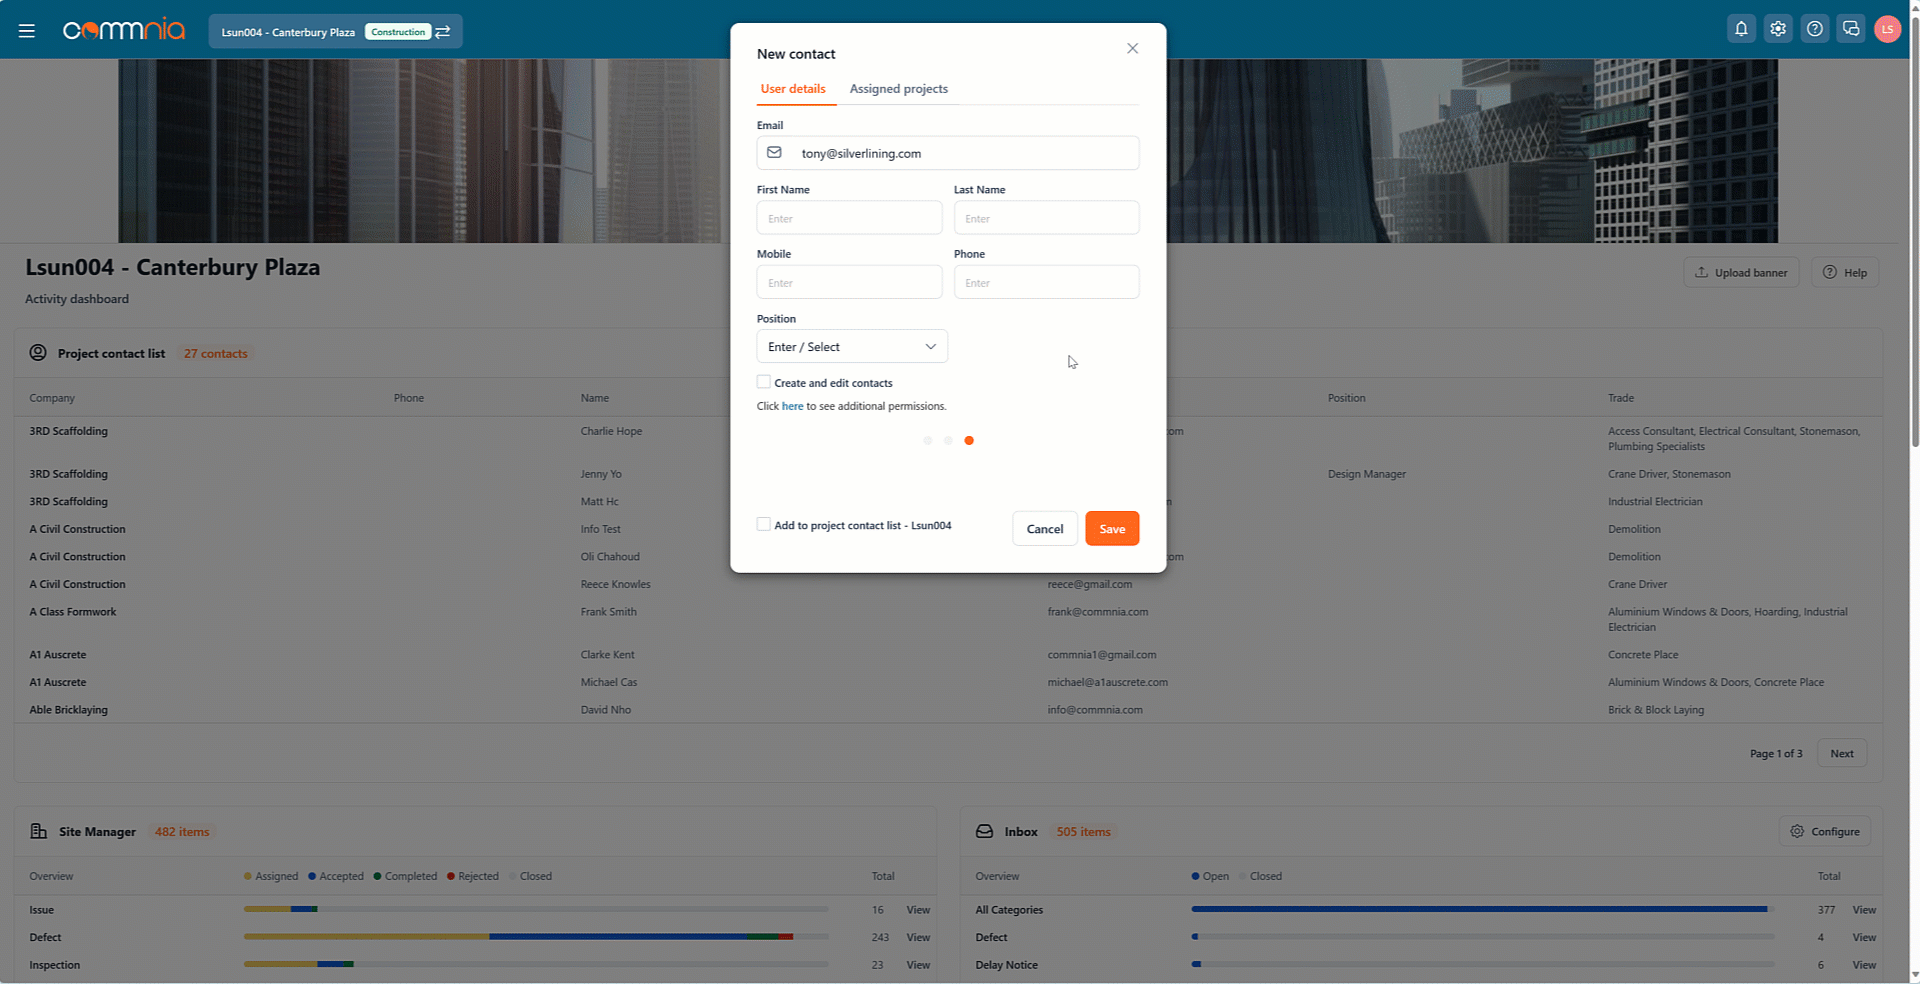Screen dimensions: 1920x984
Task: Expand the Position dropdown
Action: coord(852,347)
